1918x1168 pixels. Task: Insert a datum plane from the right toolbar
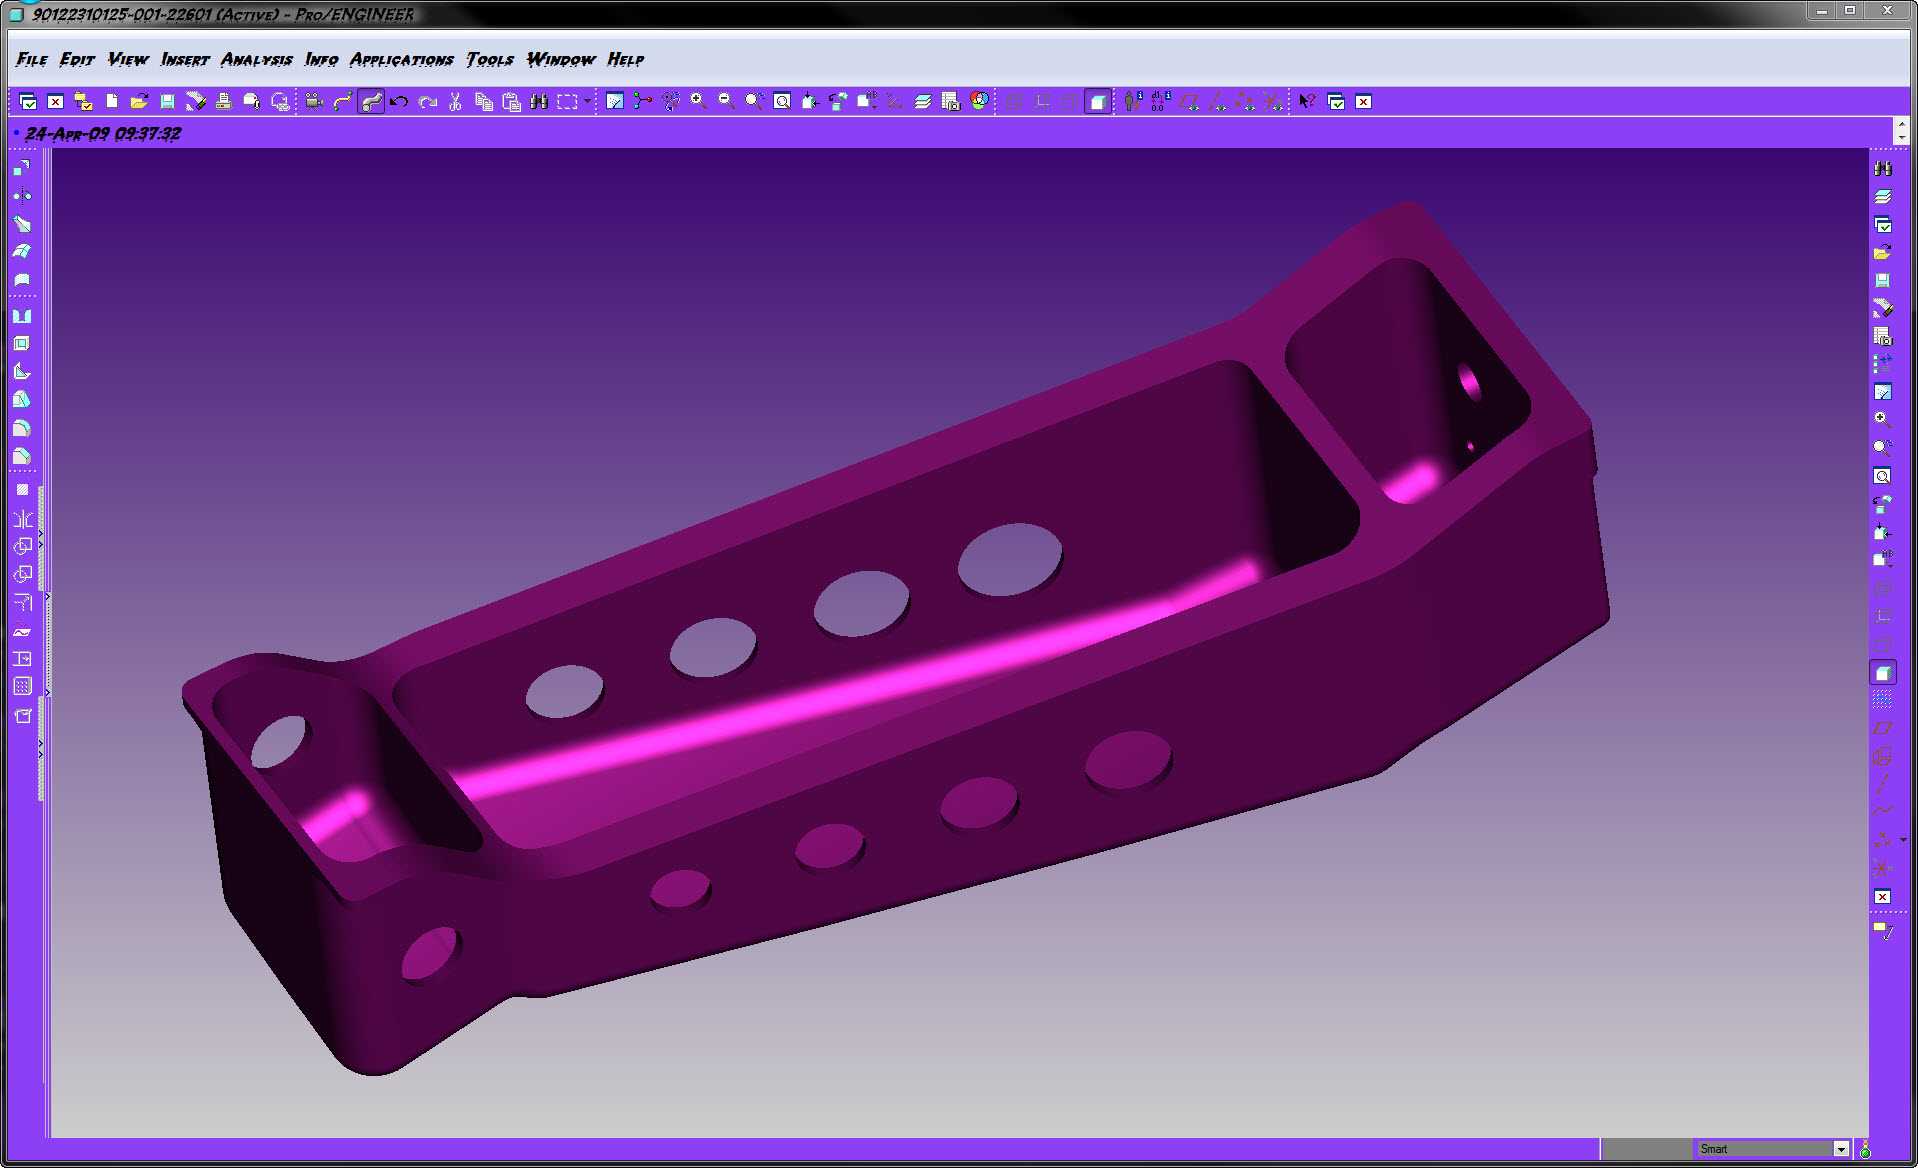[1882, 728]
